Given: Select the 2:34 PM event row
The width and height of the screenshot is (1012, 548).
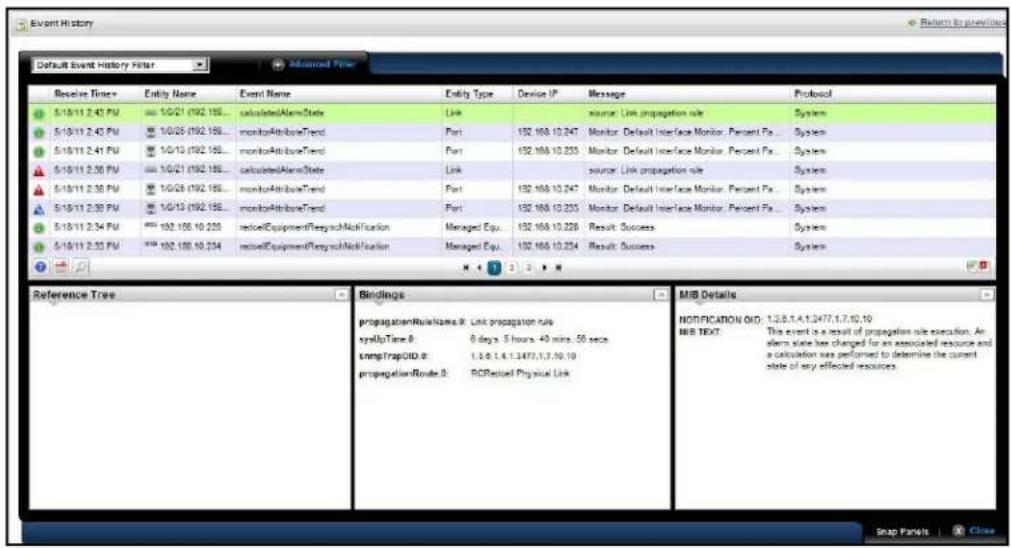Looking at the screenshot, I should point(512,228).
